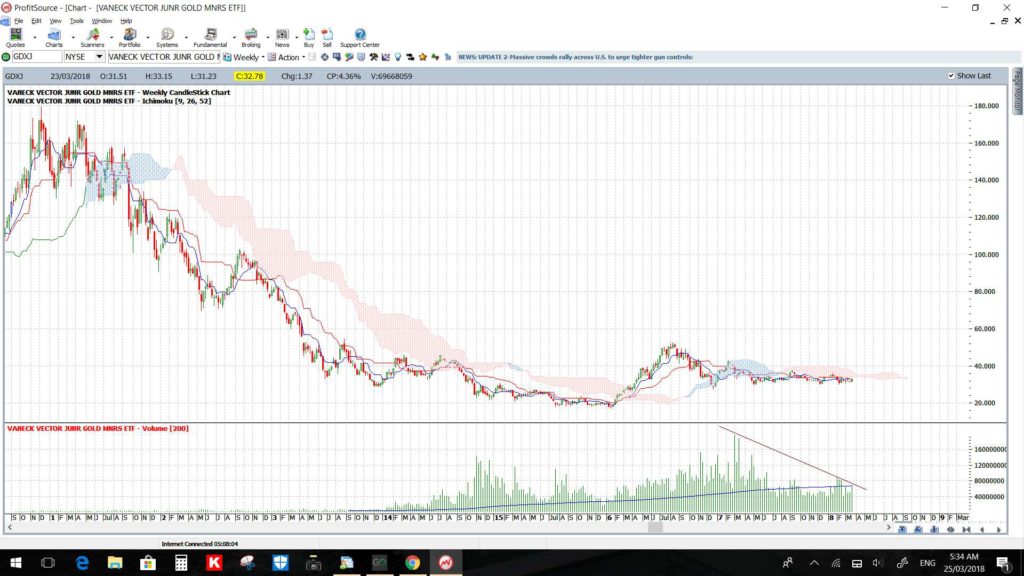The width and height of the screenshot is (1024, 576).
Task: Click the Volume [200] panel label
Action: (98, 428)
